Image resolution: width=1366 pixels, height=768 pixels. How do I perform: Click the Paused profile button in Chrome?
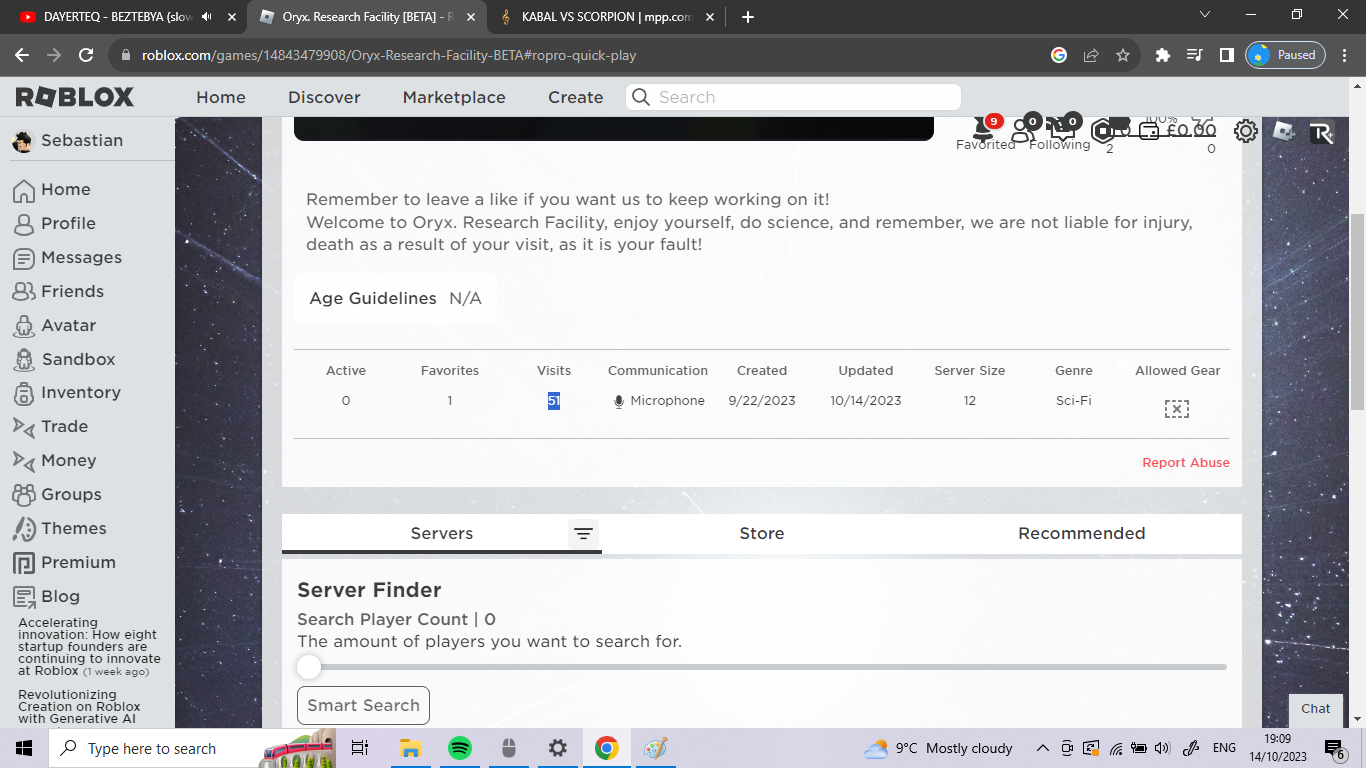point(1285,56)
